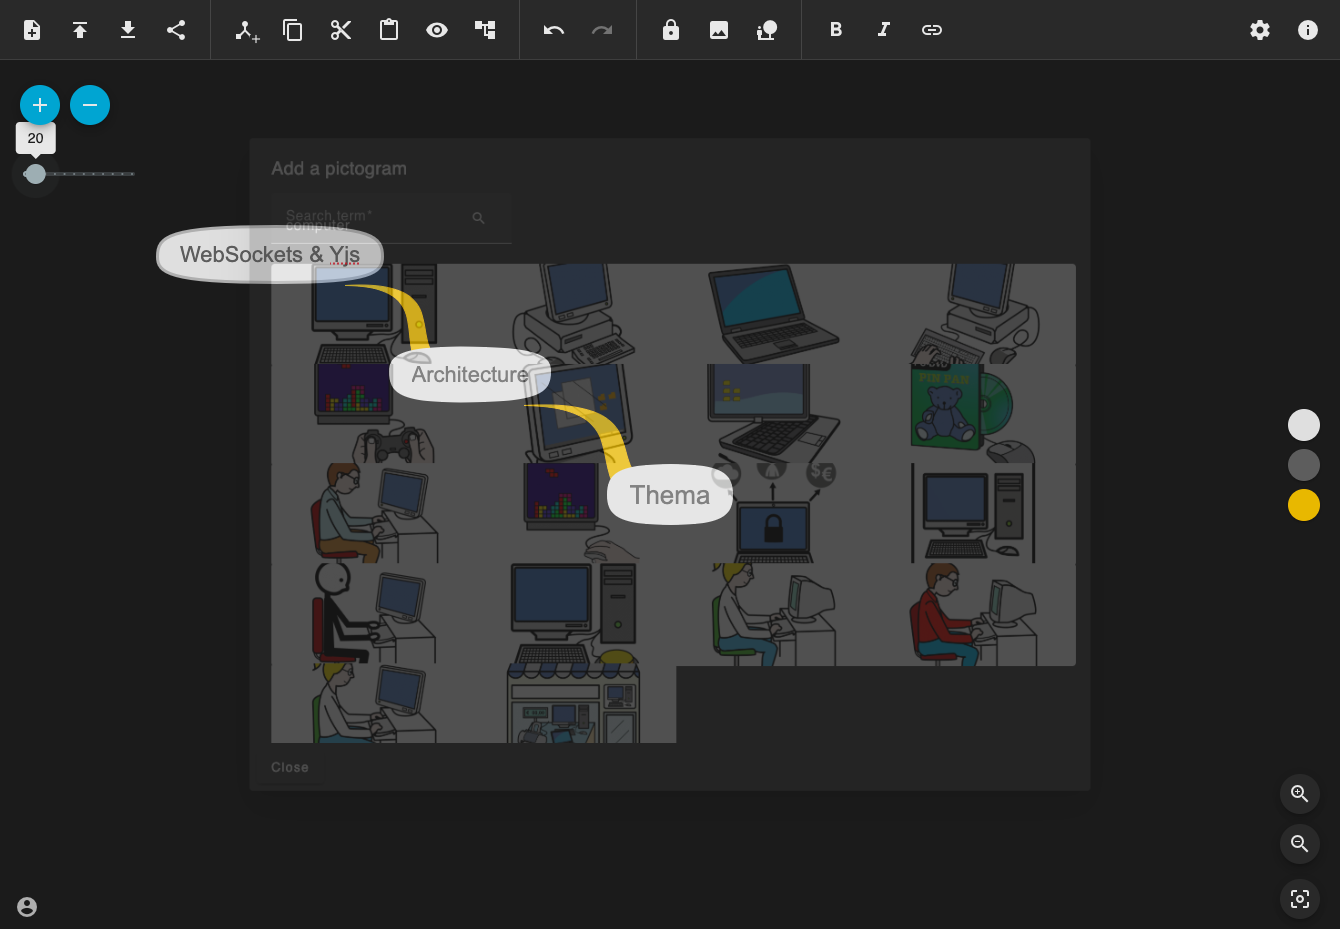Copy the selected node

click(x=293, y=30)
